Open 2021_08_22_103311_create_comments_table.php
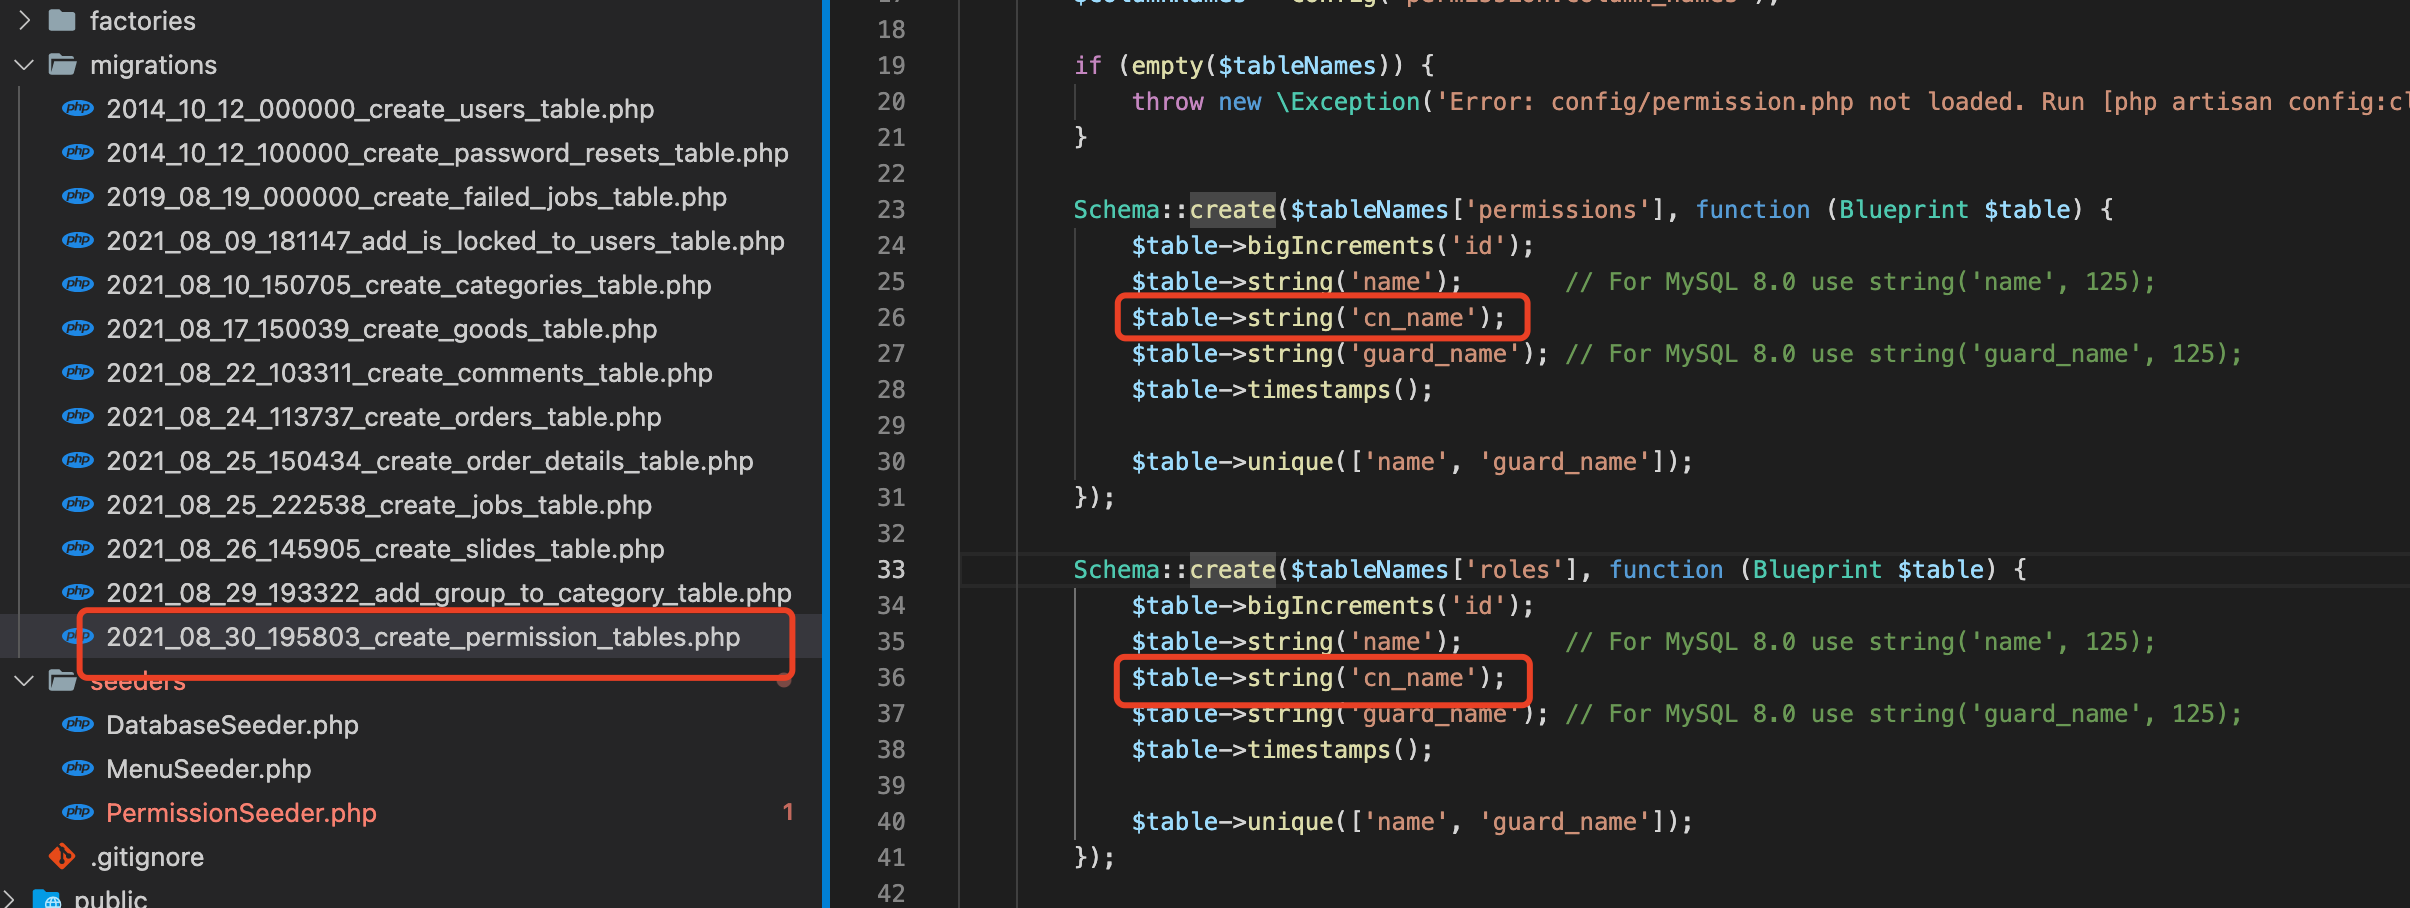The height and width of the screenshot is (908, 2410). point(409,373)
